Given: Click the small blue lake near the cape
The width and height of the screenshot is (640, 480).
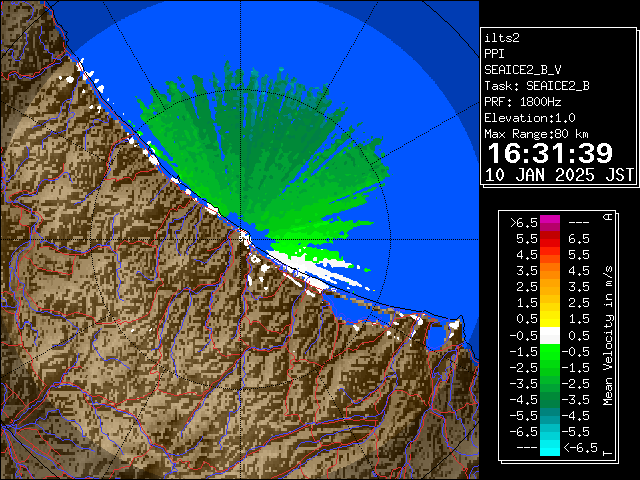Looking at the screenshot, I should (436, 339).
